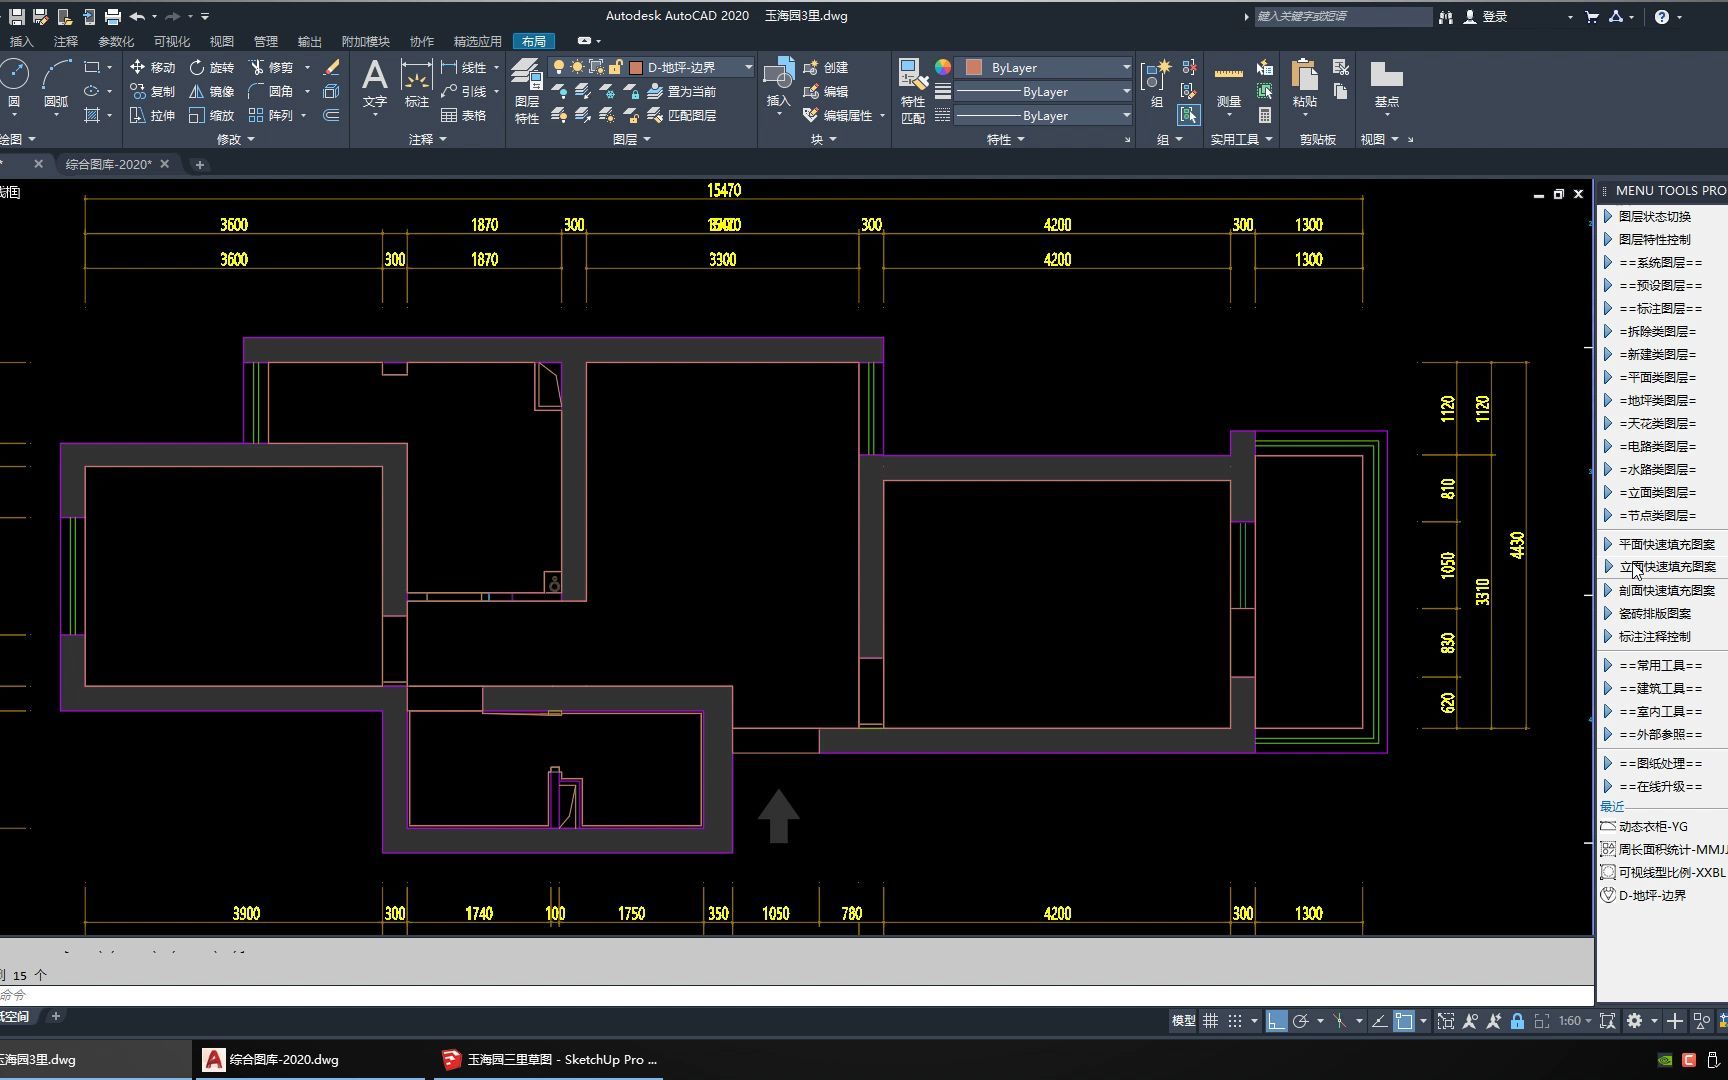Toggle the layer on/off lightbulb in layer dropdown

pos(559,67)
